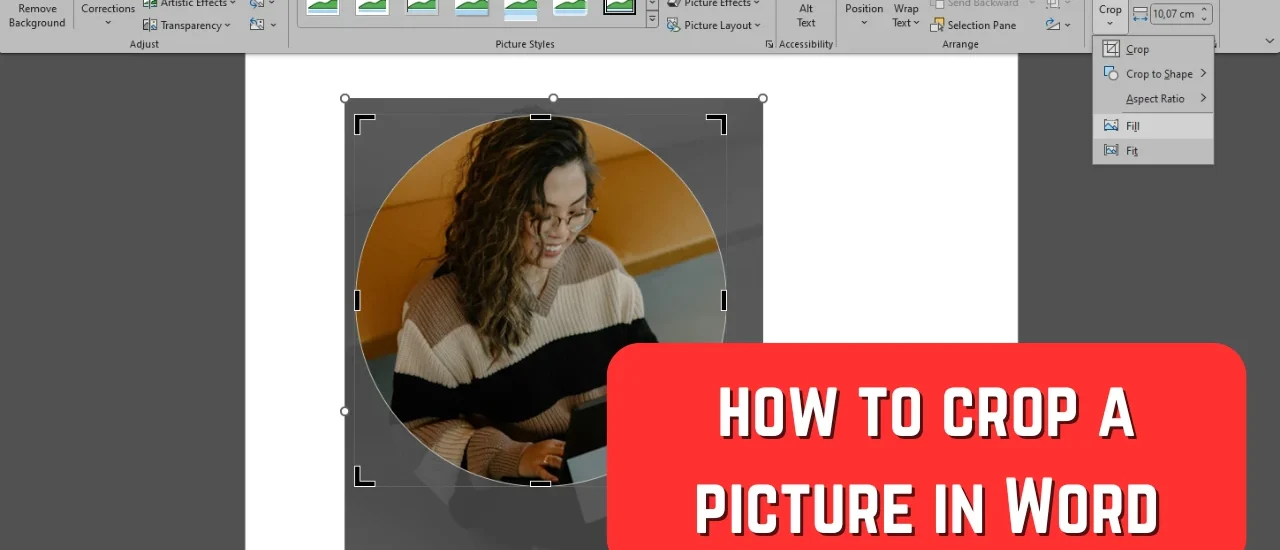
Task: Open the Aspect Ratio submenu
Action: [x=1153, y=99]
